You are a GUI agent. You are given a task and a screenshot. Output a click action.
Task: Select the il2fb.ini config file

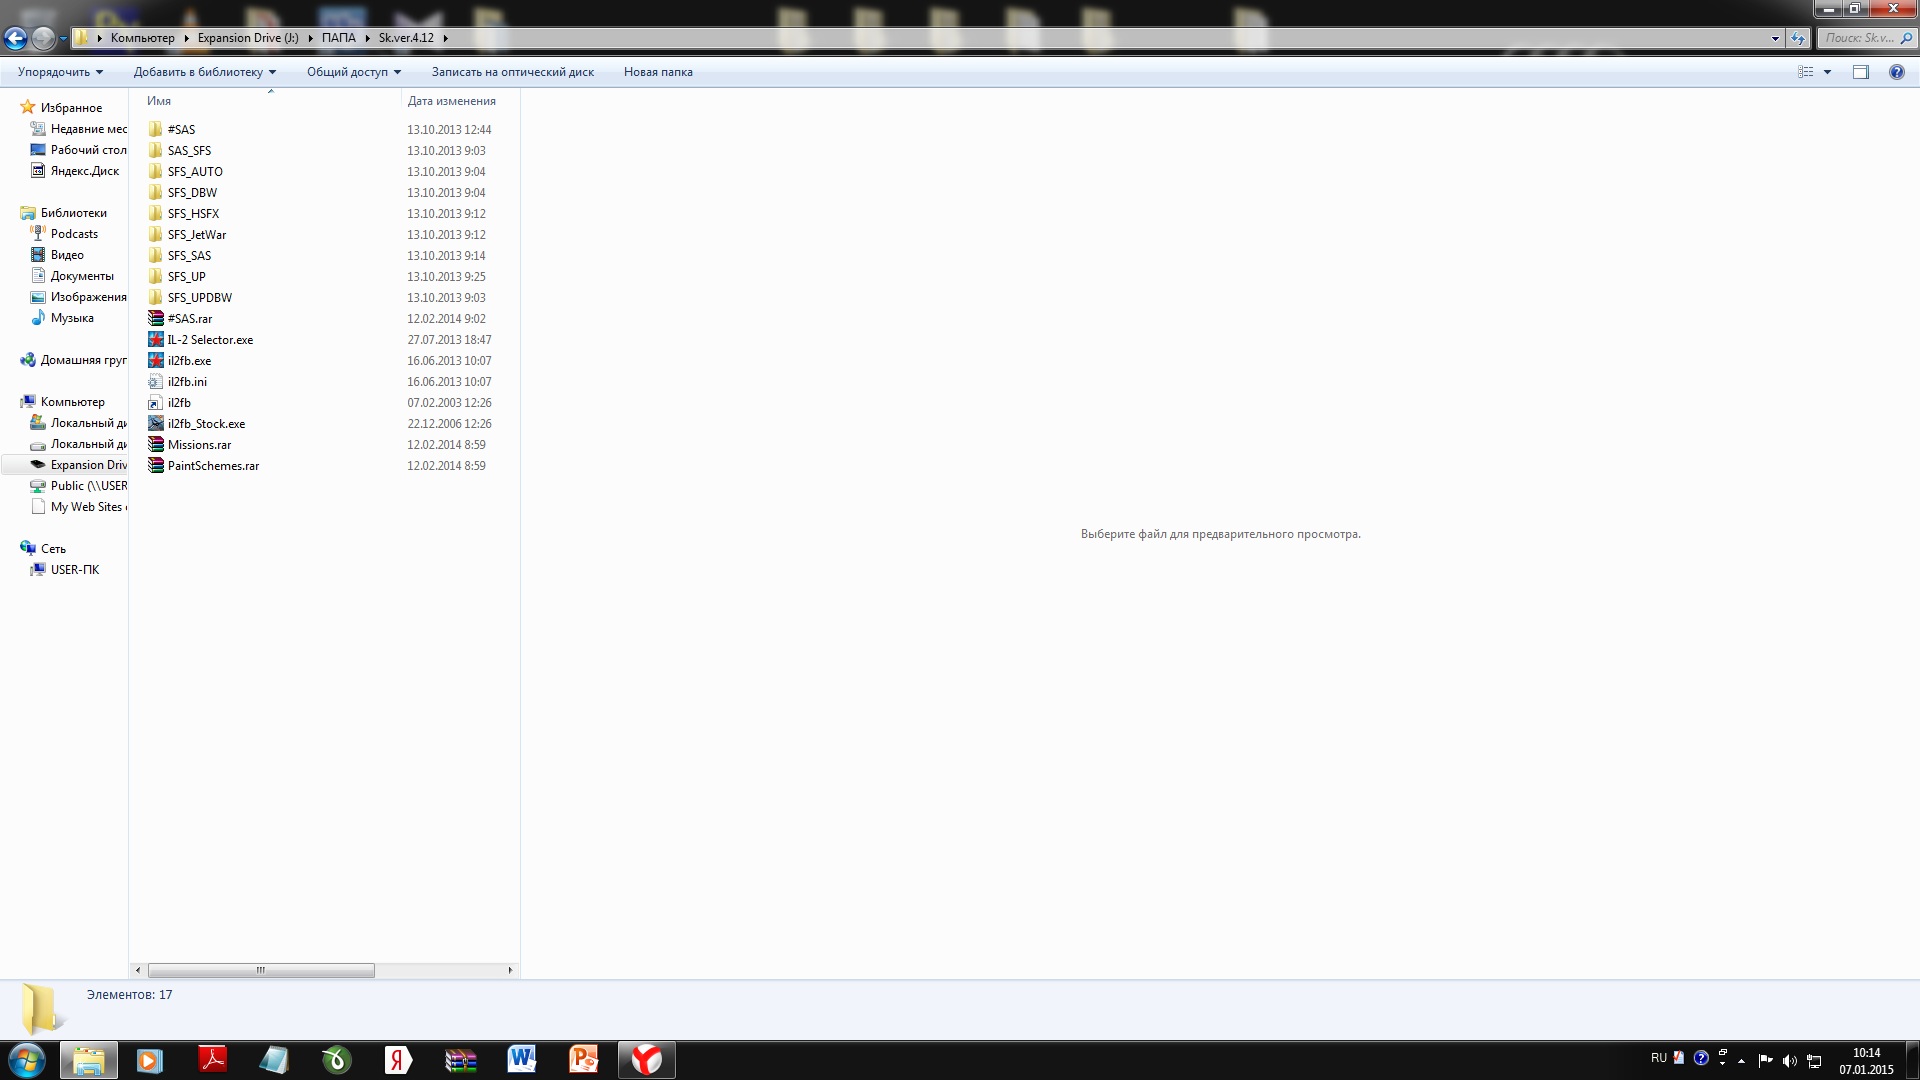click(x=187, y=382)
